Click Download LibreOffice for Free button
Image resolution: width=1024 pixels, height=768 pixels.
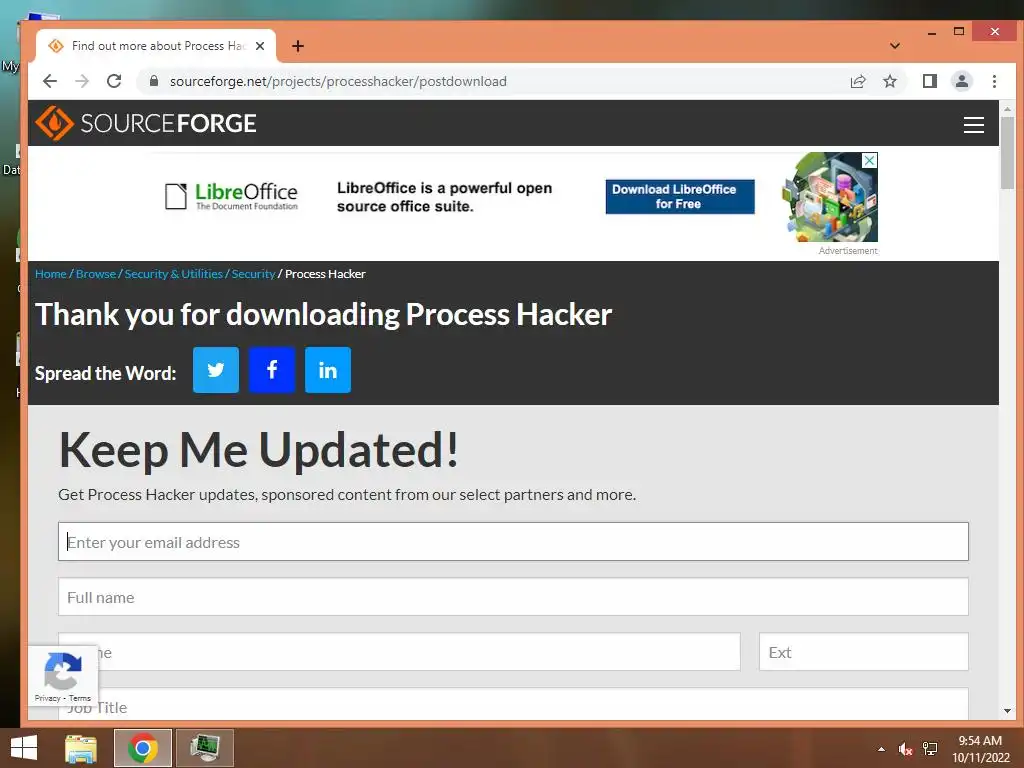[x=680, y=197]
